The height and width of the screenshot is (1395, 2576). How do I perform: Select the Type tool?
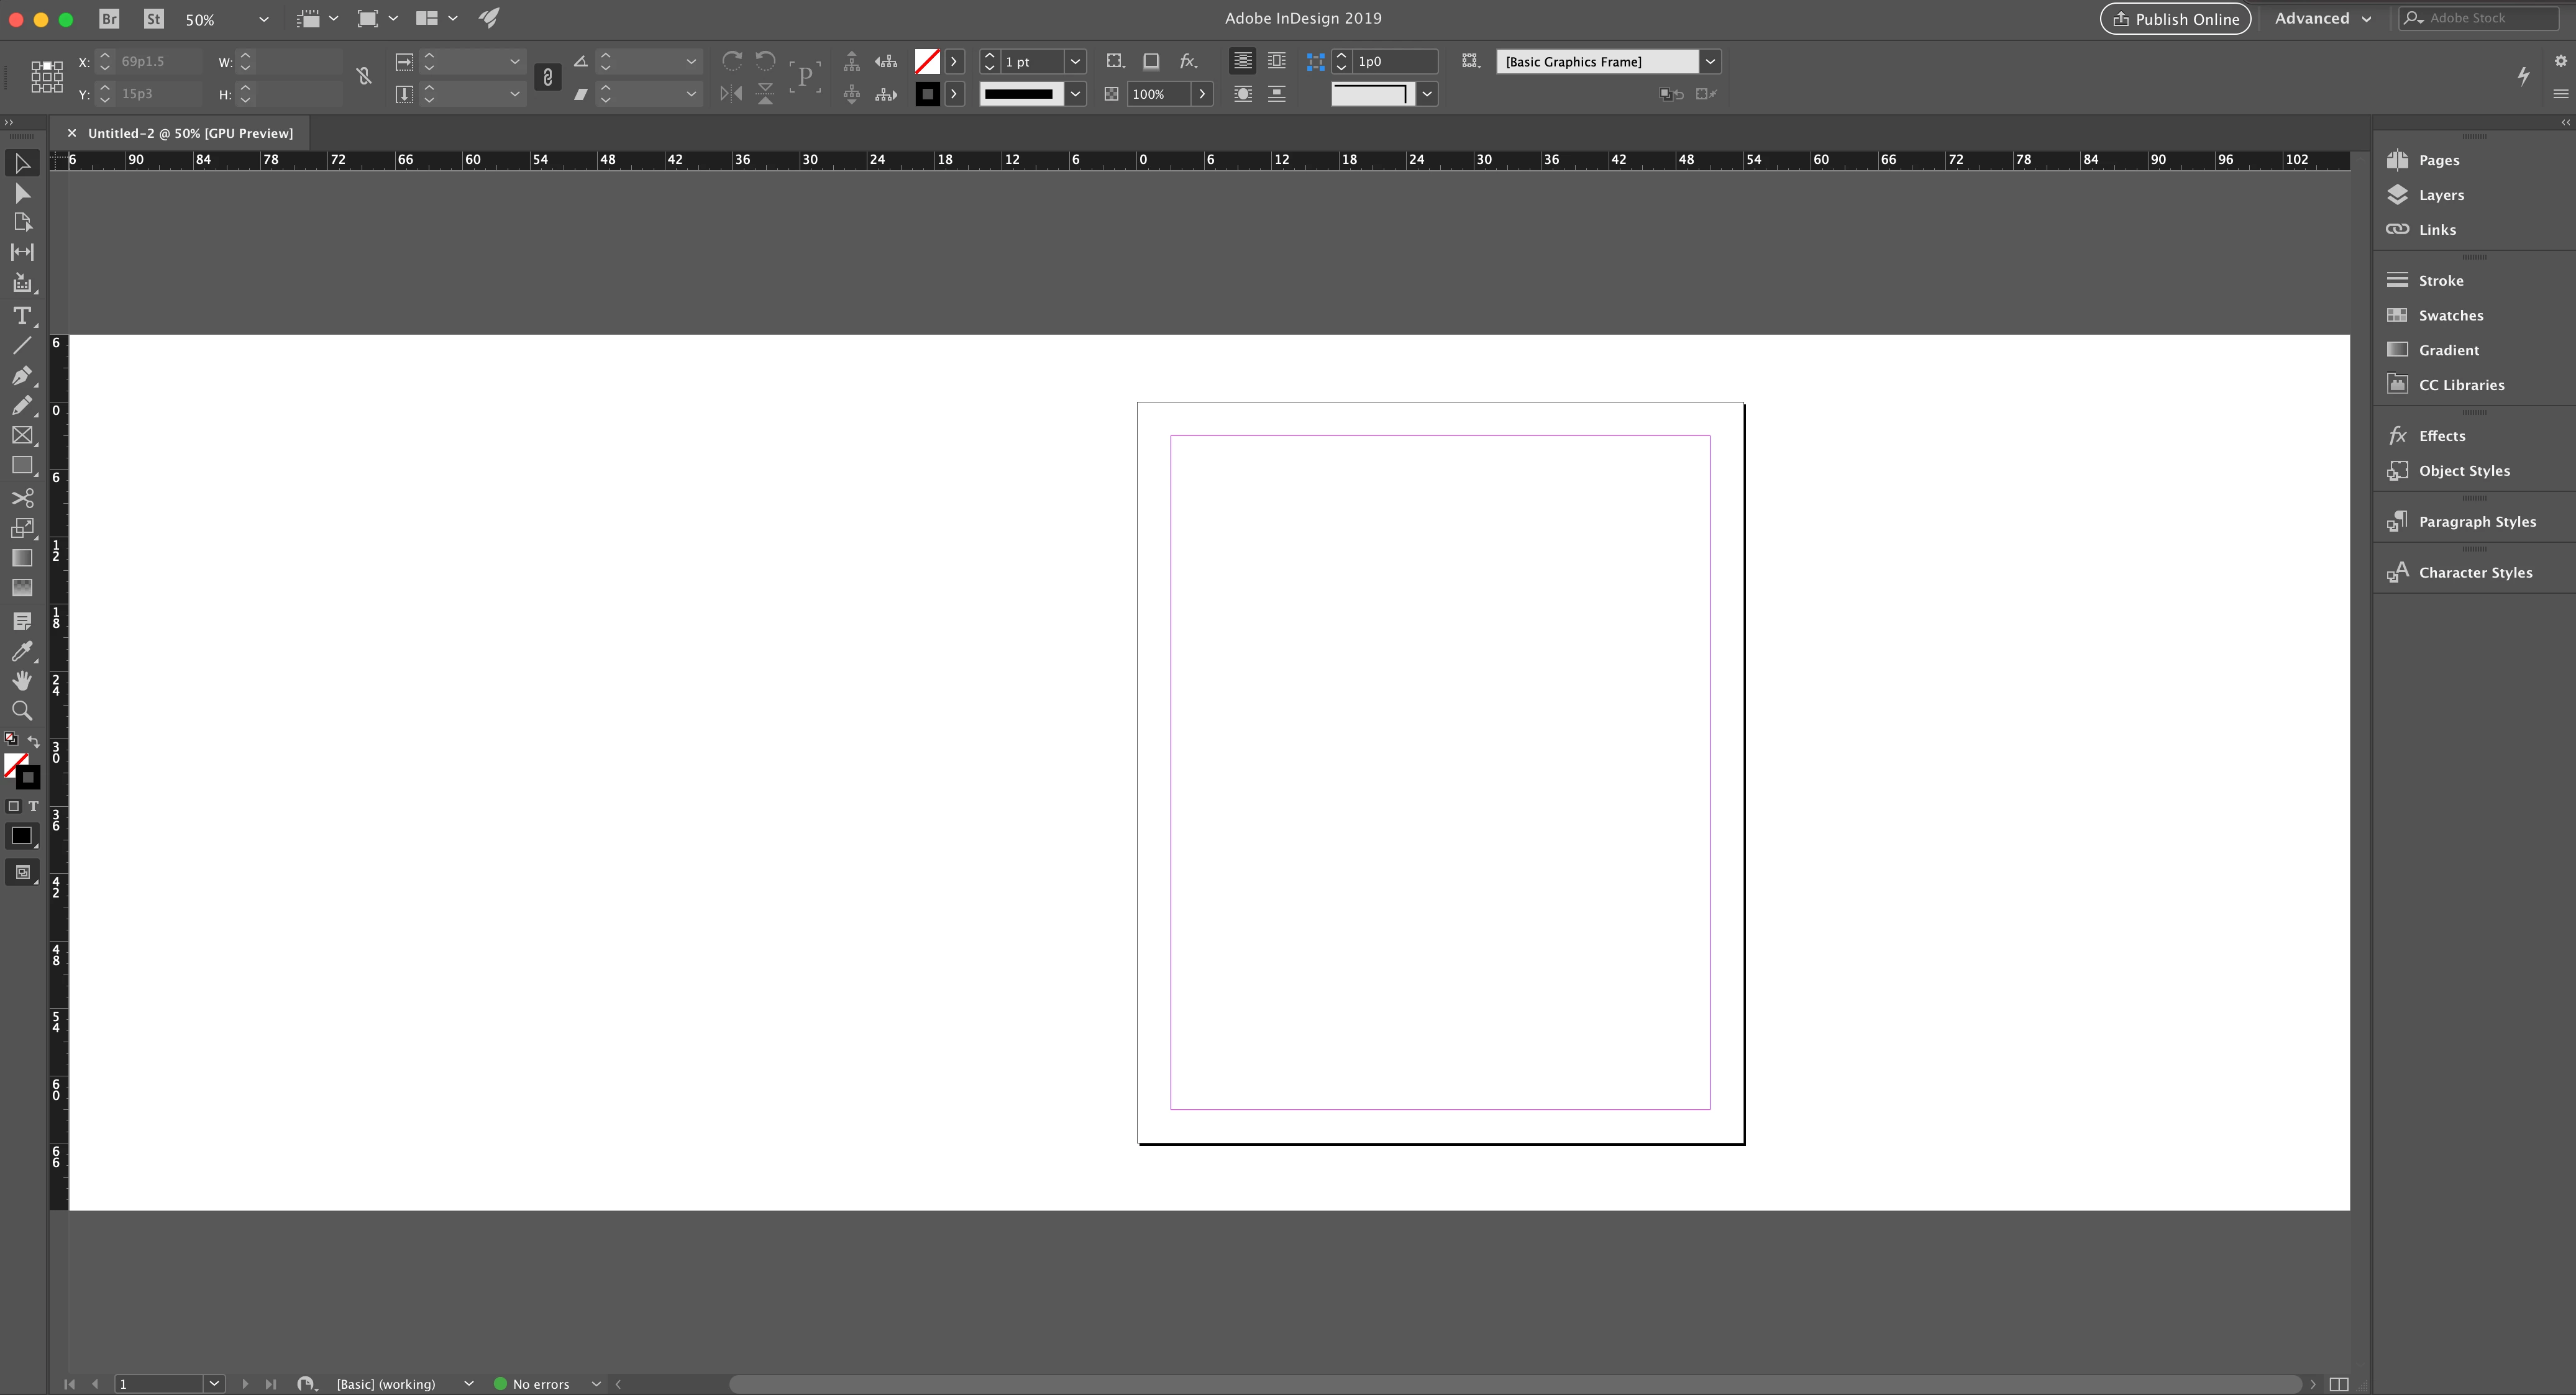[x=21, y=316]
